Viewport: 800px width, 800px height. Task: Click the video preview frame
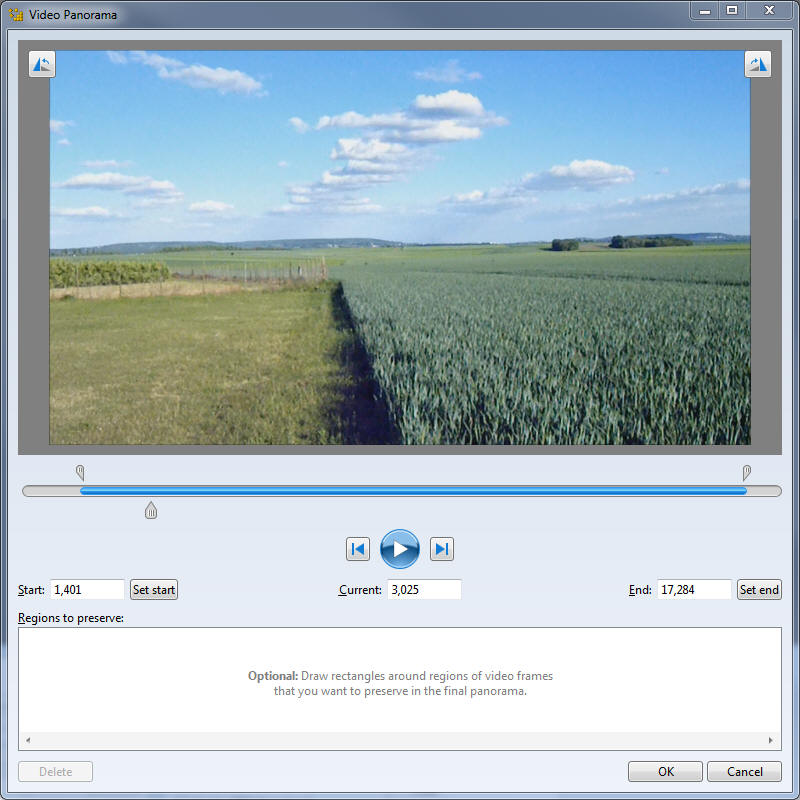(400, 248)
